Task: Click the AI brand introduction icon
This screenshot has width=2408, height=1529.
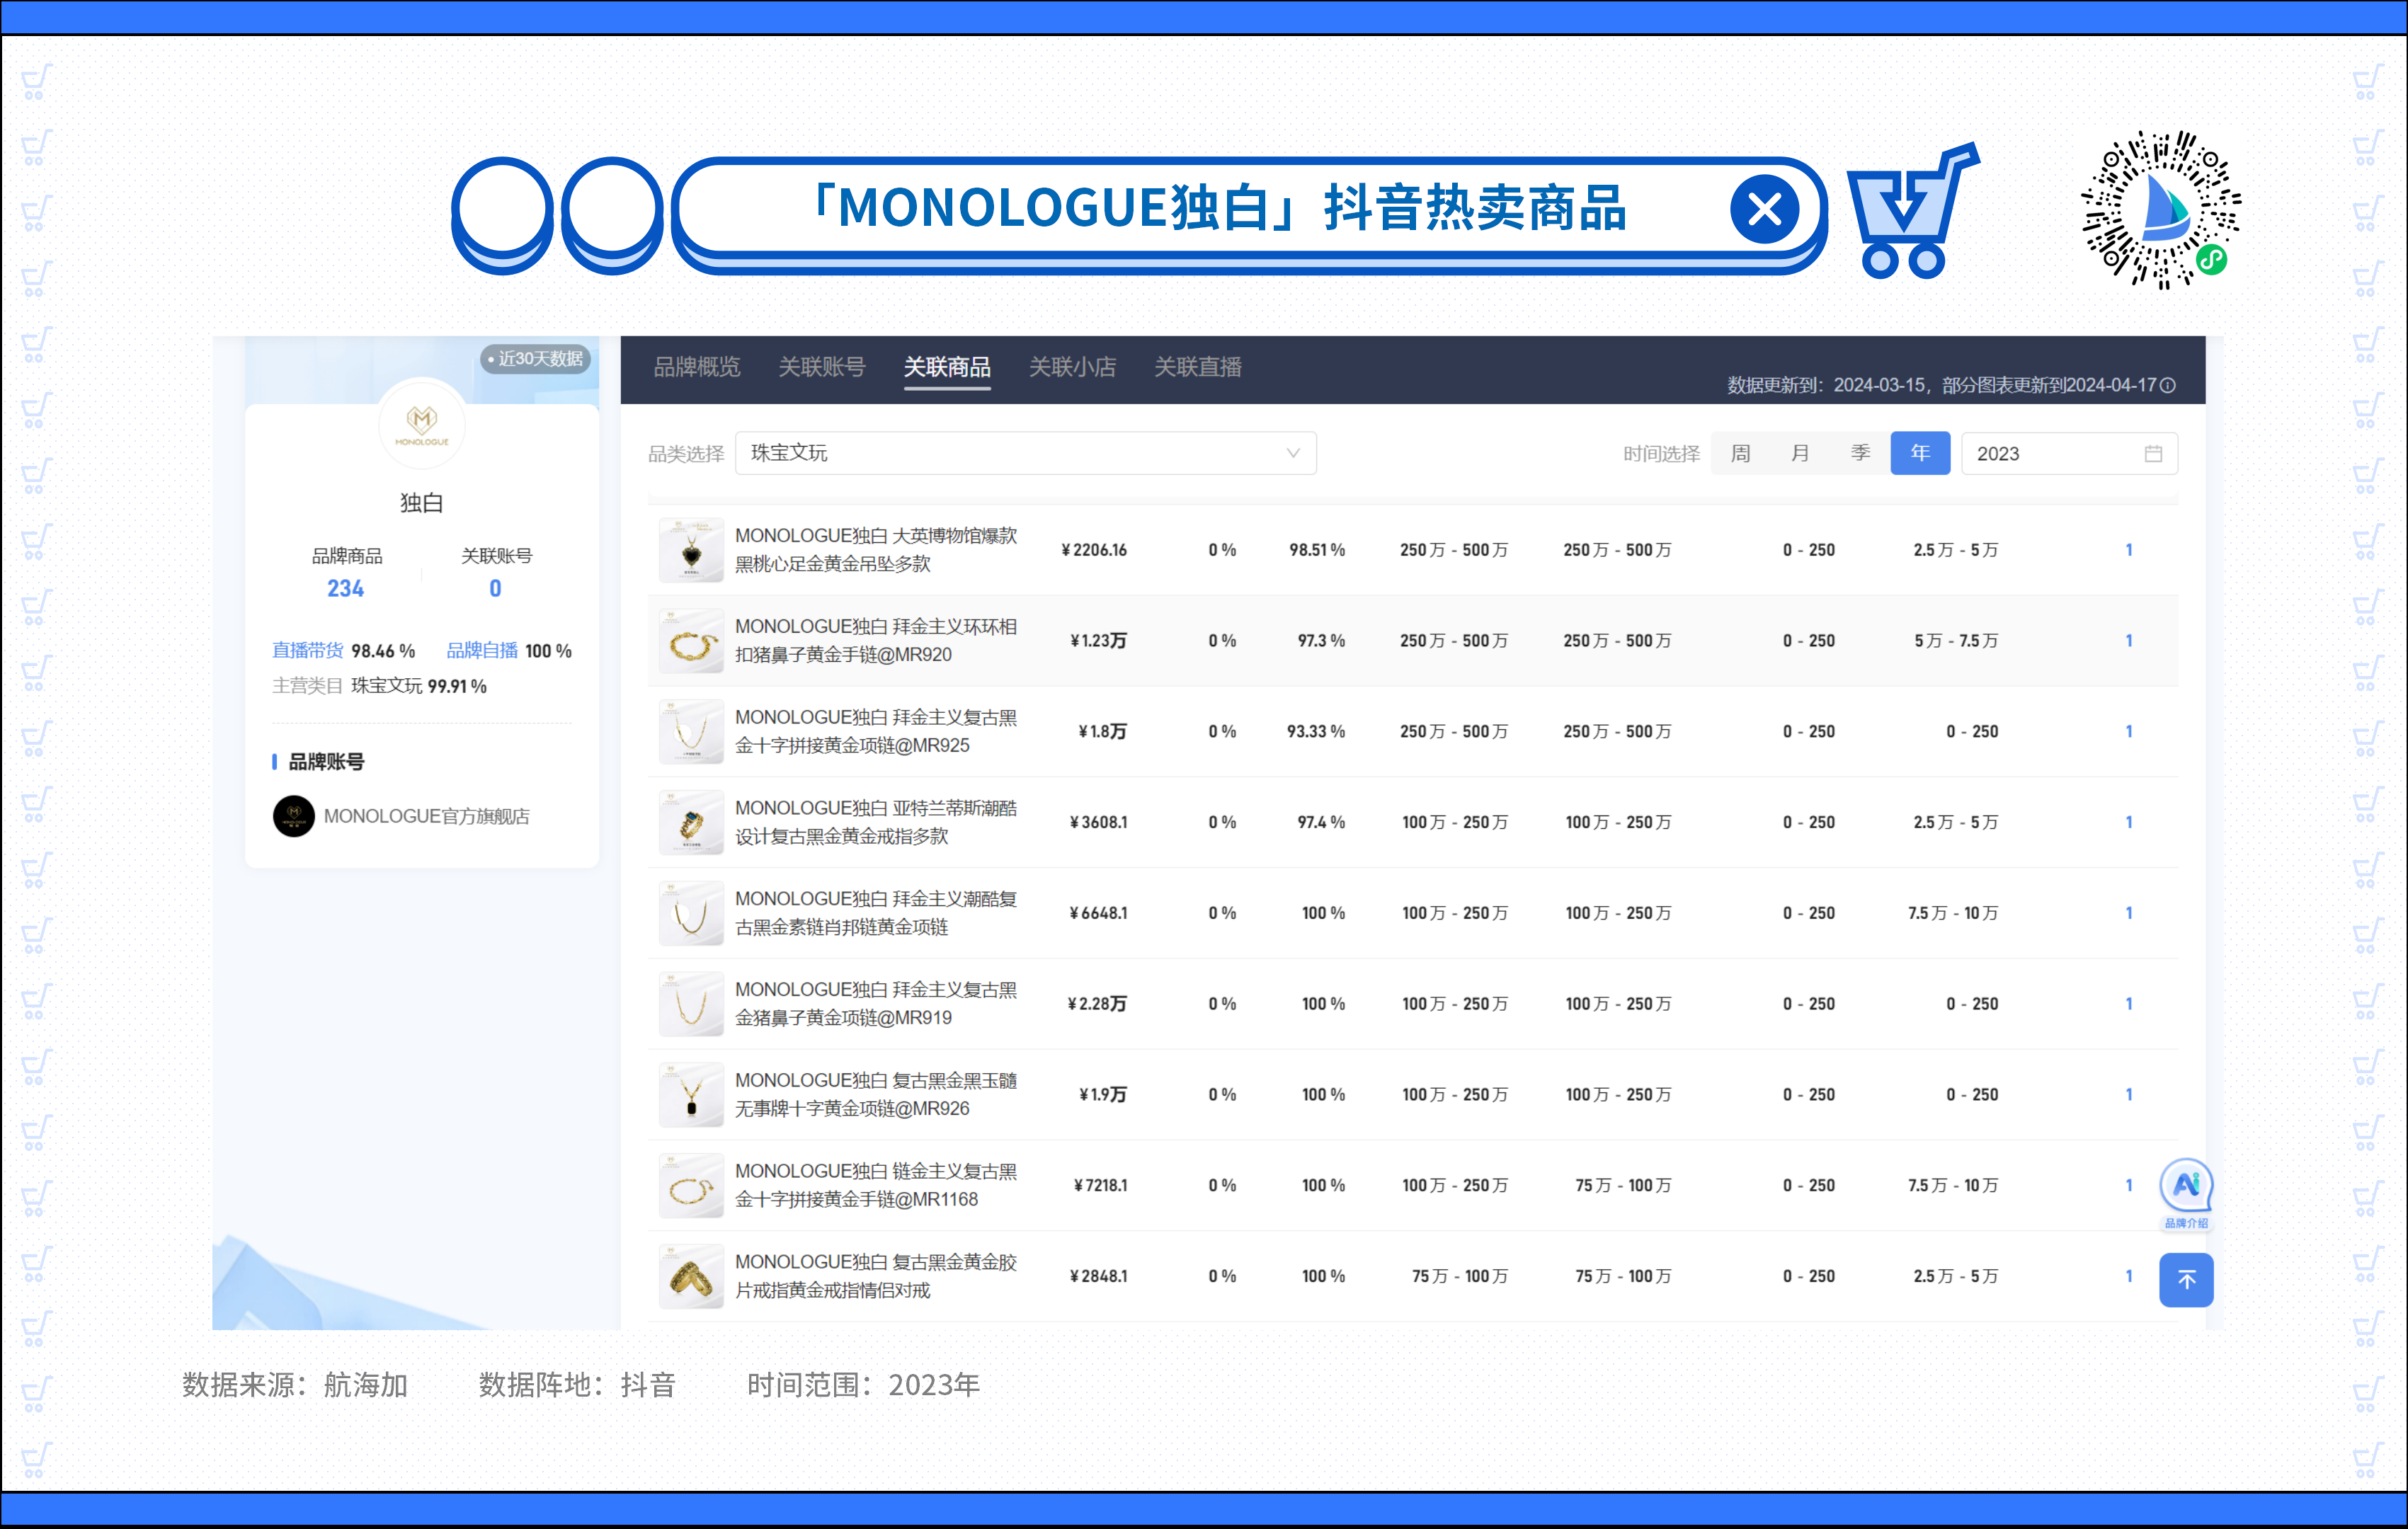Action: coord(2186,1186)
